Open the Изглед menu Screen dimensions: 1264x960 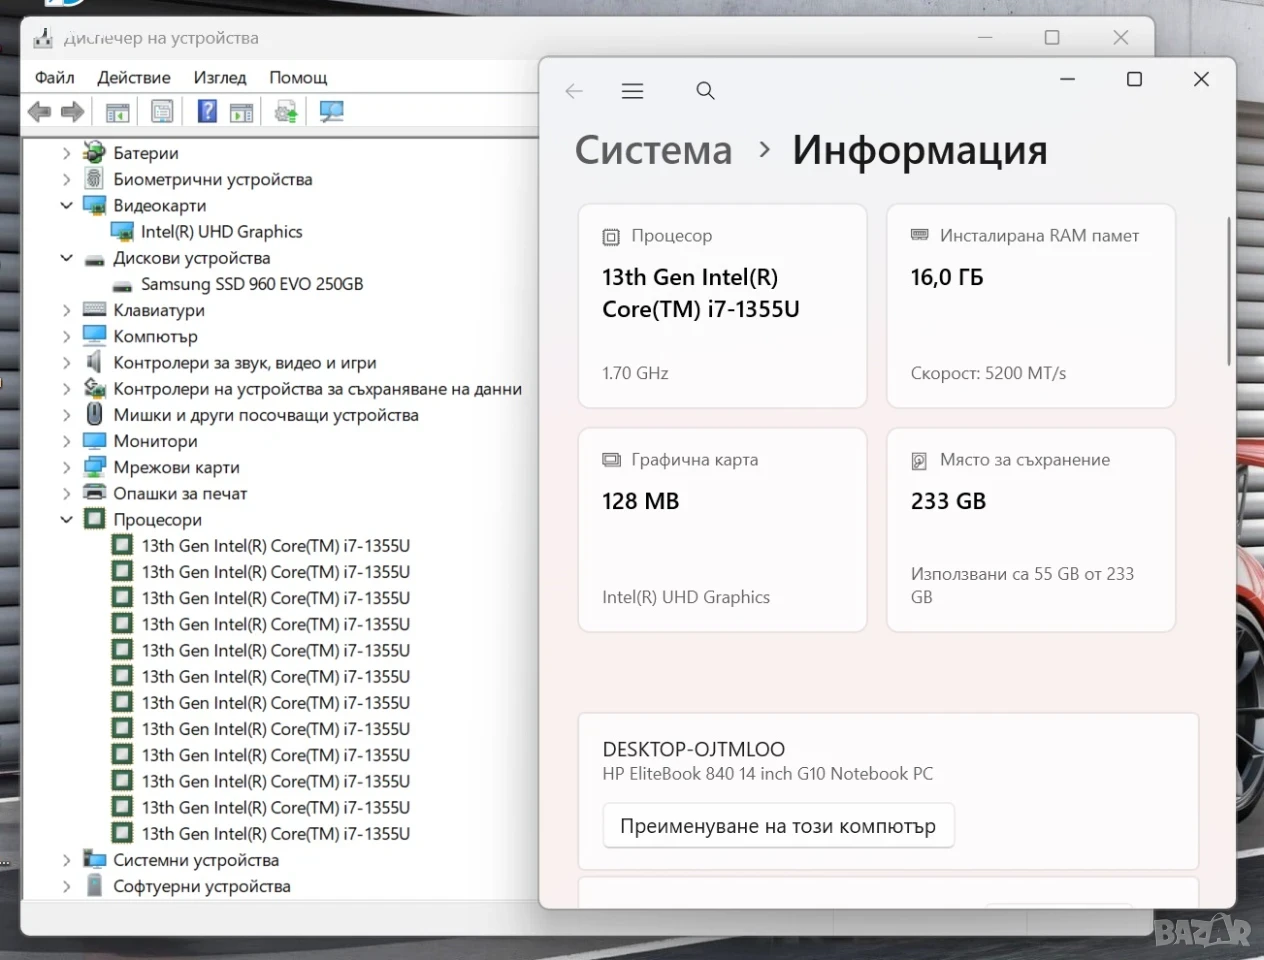pos(220,77)
